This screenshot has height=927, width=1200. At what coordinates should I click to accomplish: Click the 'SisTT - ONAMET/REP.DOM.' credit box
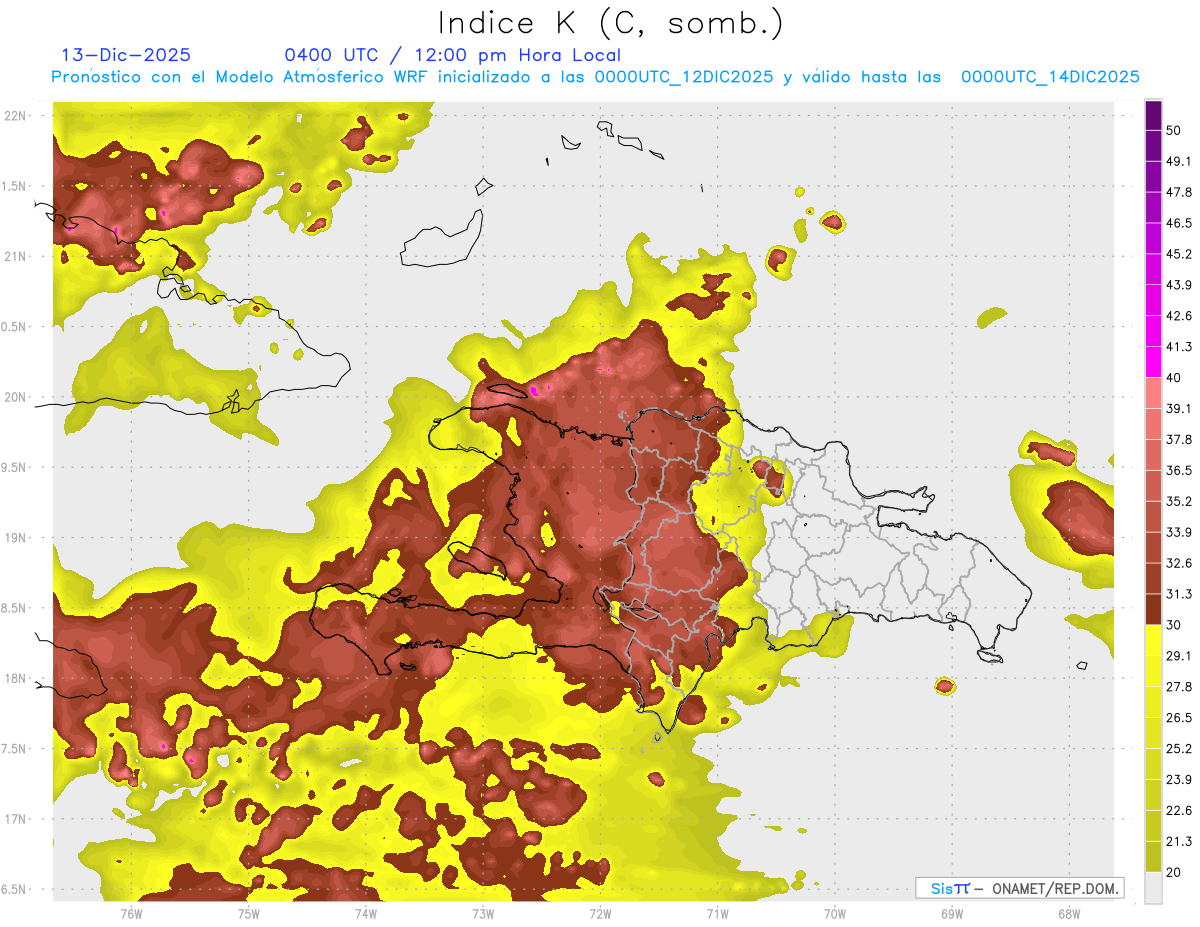tap(1020, 888)
